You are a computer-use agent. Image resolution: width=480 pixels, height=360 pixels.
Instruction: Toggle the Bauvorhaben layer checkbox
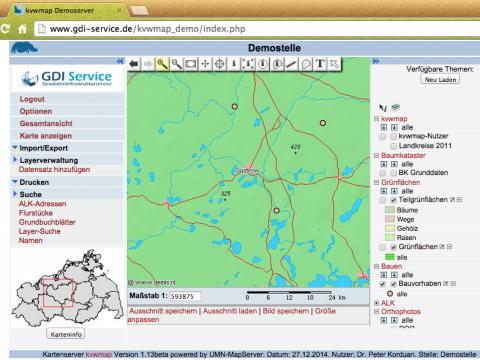(393, 284)
